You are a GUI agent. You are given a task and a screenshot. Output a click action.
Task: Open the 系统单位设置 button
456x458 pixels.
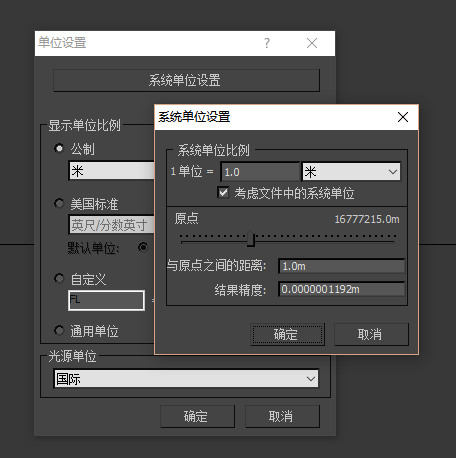click(186, 80)
